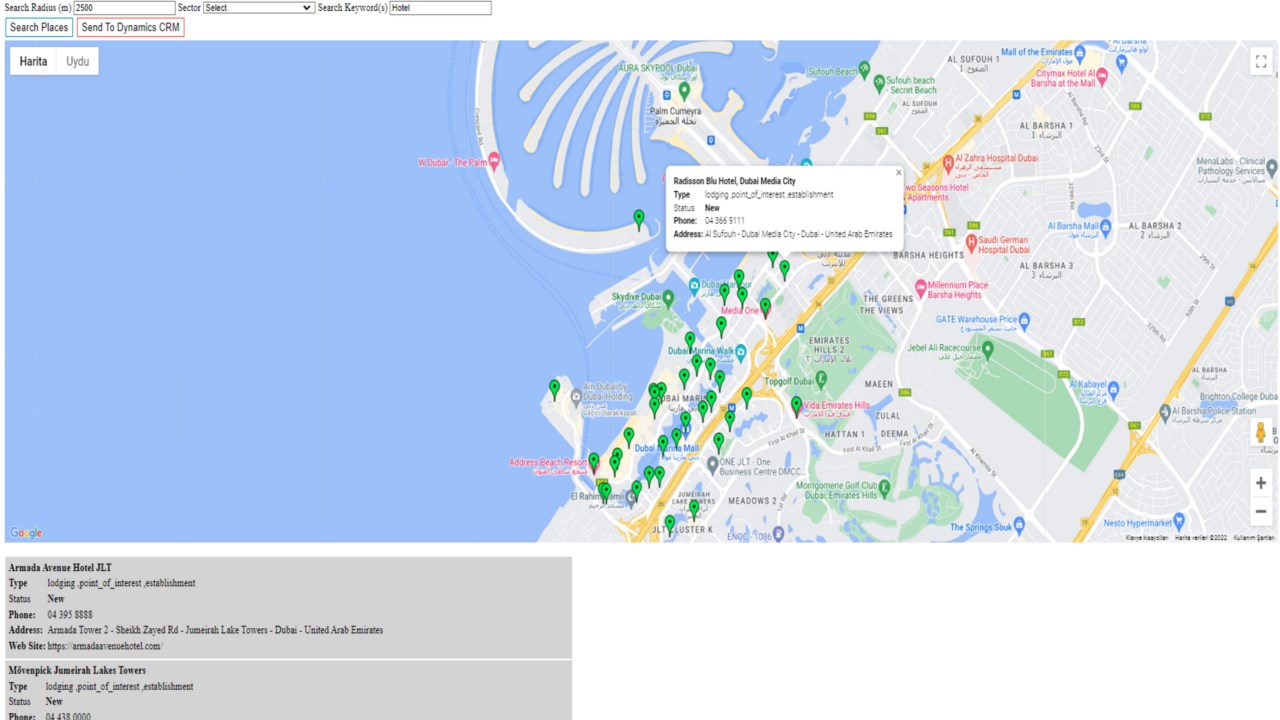Click the Media One hotel marker
Viewport: 1280px width, 720px height.
pyautogui.click(x=765, y=307)
